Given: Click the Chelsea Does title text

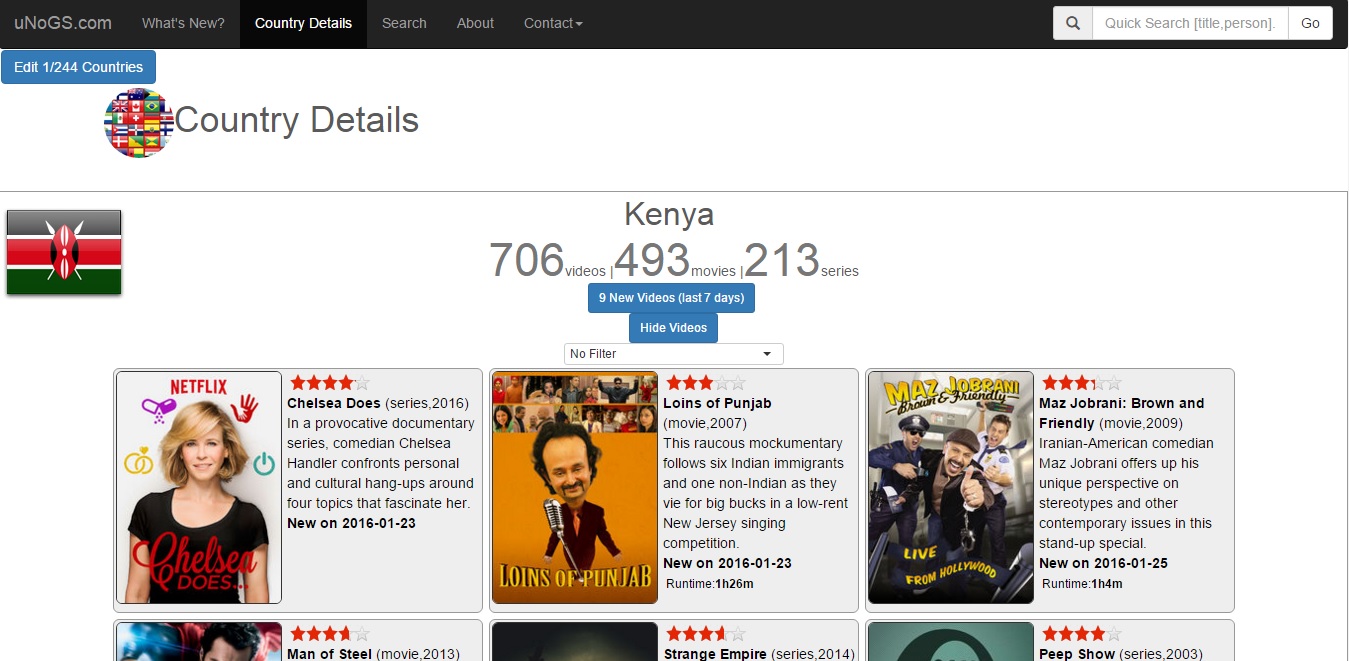Looking at the screenshot, I should (334, 403).
